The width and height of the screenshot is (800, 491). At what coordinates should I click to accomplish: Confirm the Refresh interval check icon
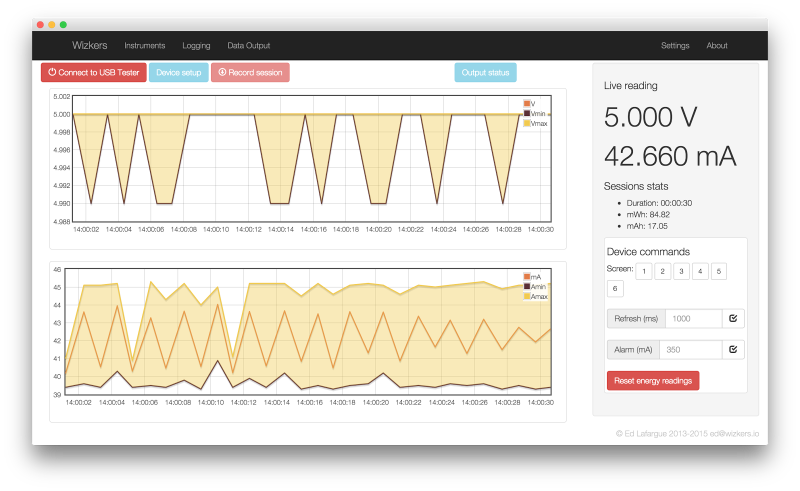pos(733,318)
